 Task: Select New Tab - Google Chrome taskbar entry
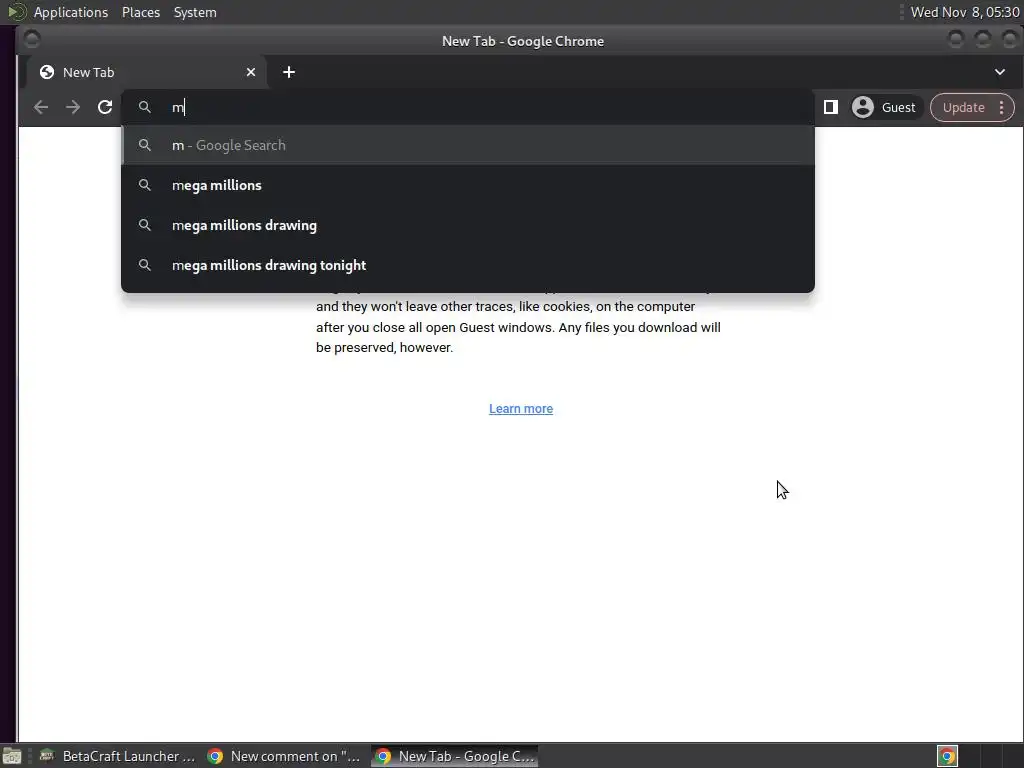pyautogui.click(x=455, y=756)
